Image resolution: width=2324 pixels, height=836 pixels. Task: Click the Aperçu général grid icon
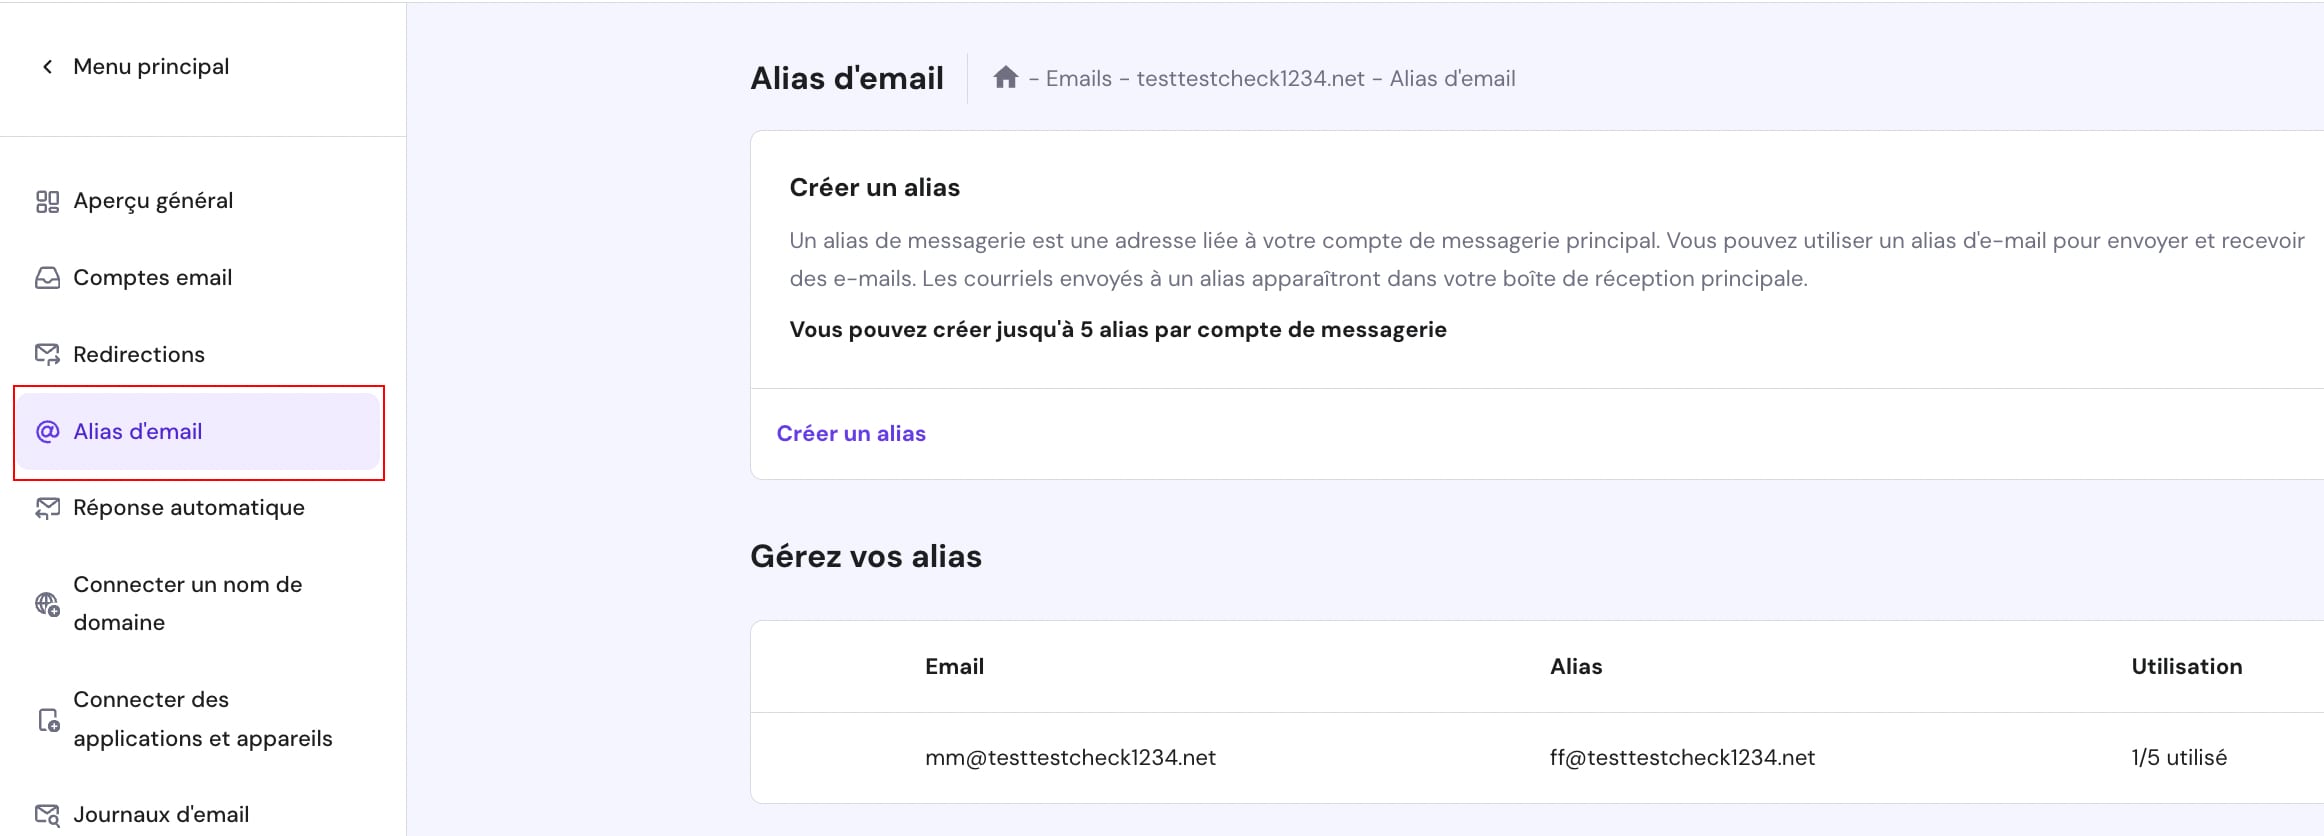[x=47, y=202]
